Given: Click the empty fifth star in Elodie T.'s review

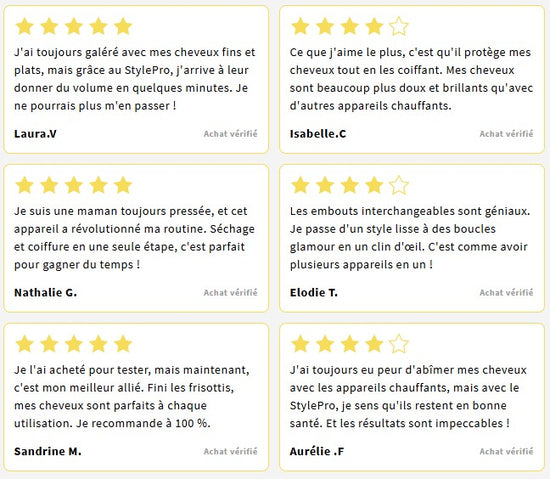Looking at the screenshot, I should pyautogui.click(x=399, y=185).
